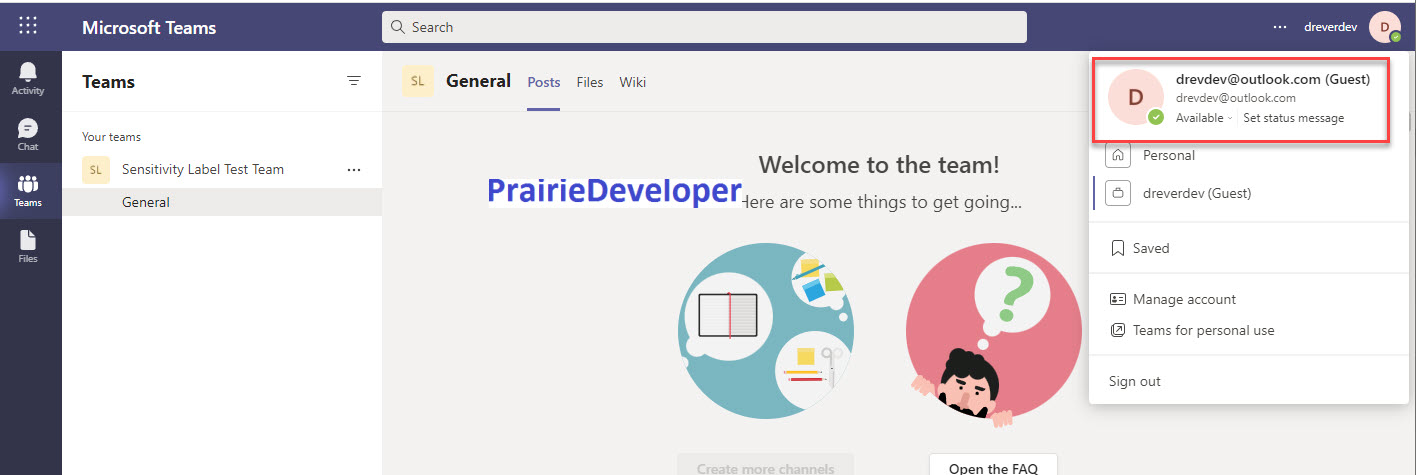Click the Your teams label
This screenshot has width=1416, height=475.
[x=111, y=137]
